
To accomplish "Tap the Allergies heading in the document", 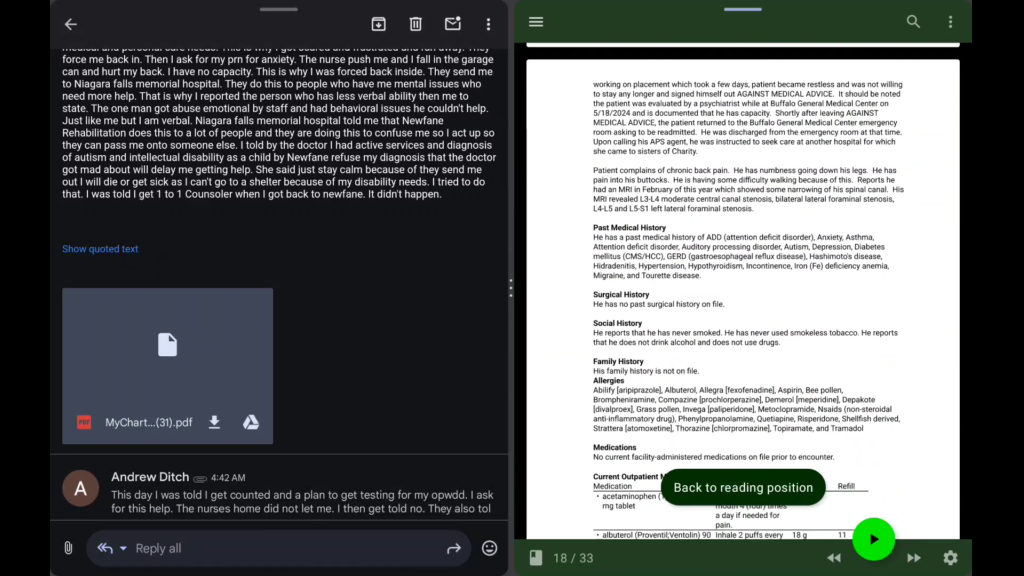I will pyautogui.click(x=608, y=380).
